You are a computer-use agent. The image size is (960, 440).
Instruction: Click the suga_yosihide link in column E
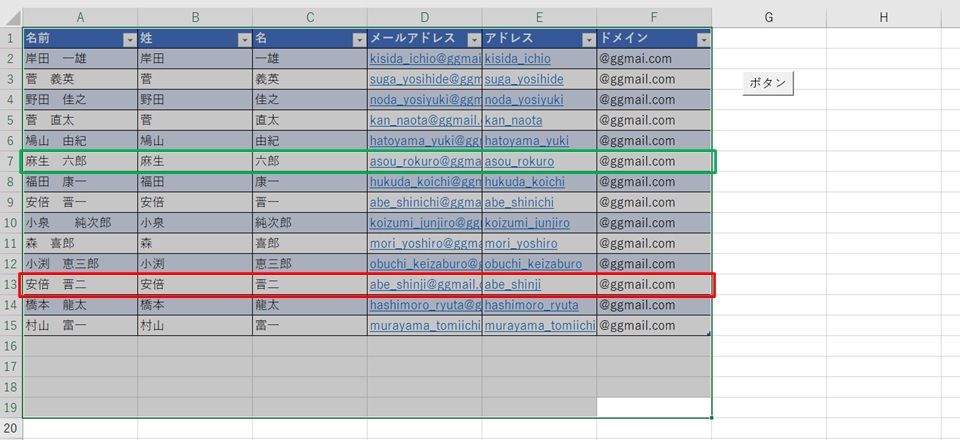pos(524,80)
